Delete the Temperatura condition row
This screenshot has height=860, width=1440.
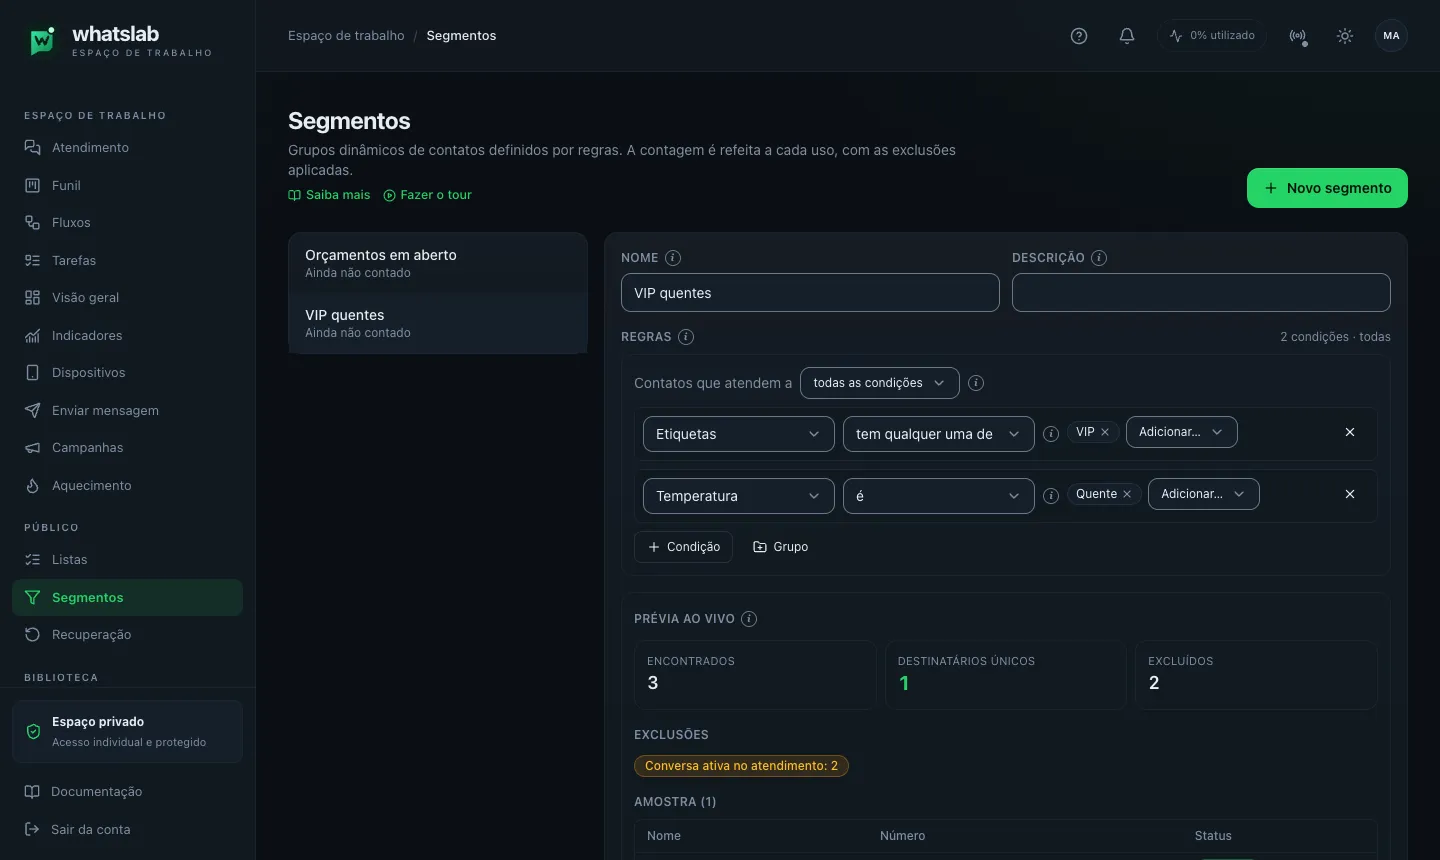click(x=1350, y=494)
